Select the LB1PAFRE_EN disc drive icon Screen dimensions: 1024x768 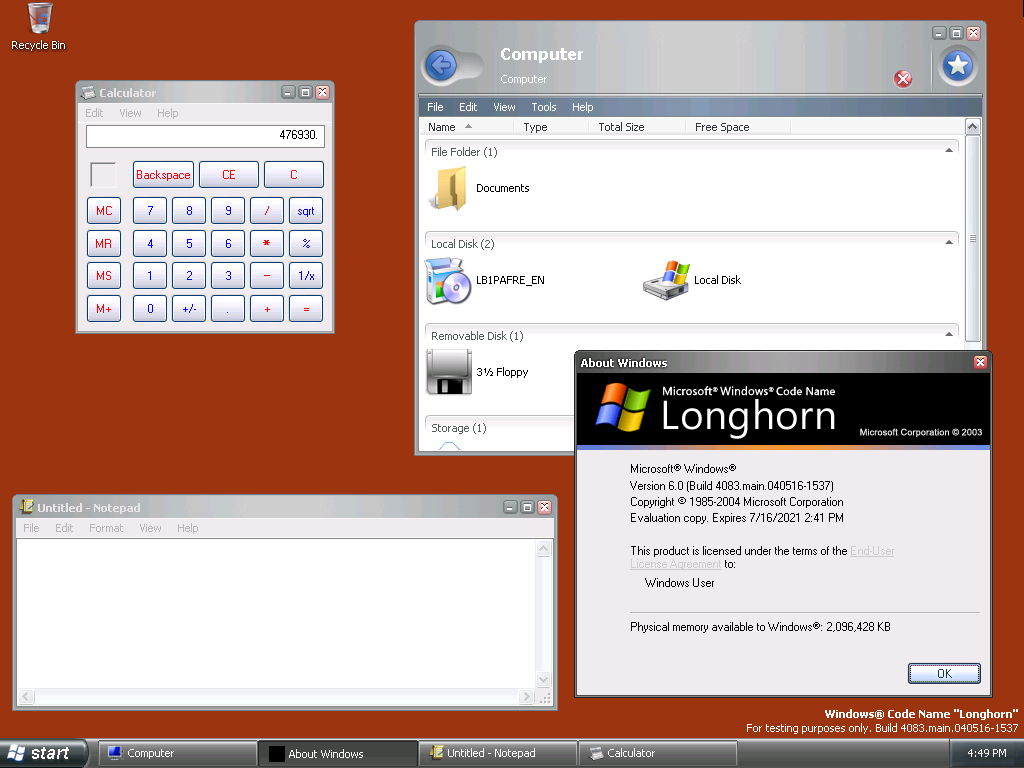(448, 280)
